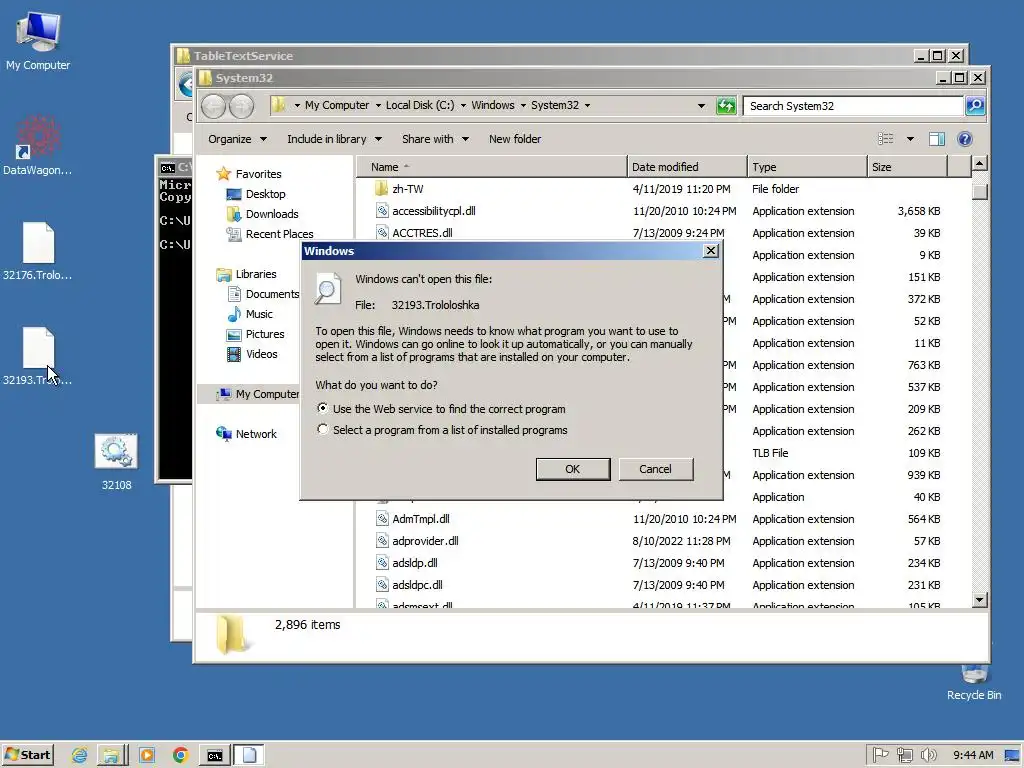Viewport: 1024px width, 768px height.
Task: Click the scrollbar down arrow in file list
Action: (980, 600)
